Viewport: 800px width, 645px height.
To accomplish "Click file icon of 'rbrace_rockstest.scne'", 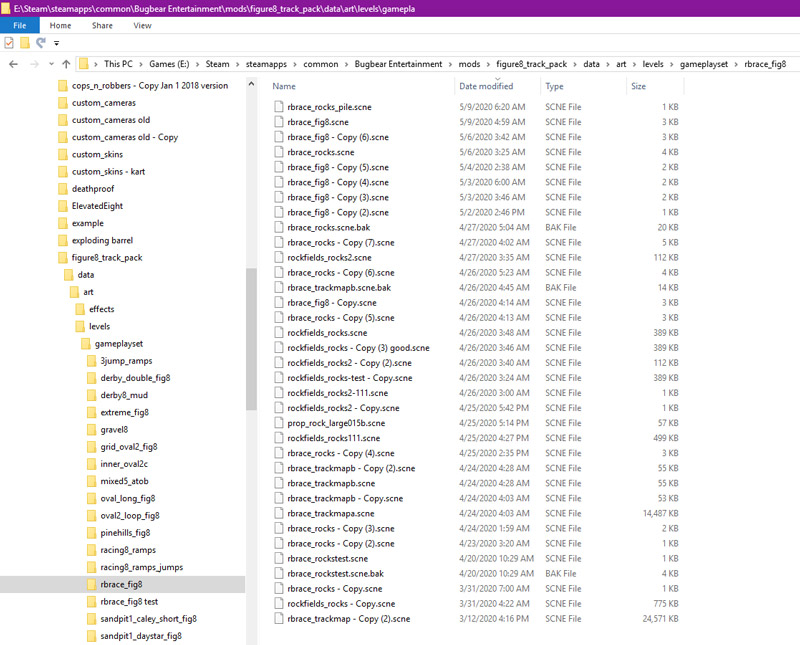I will pos(279,558).
